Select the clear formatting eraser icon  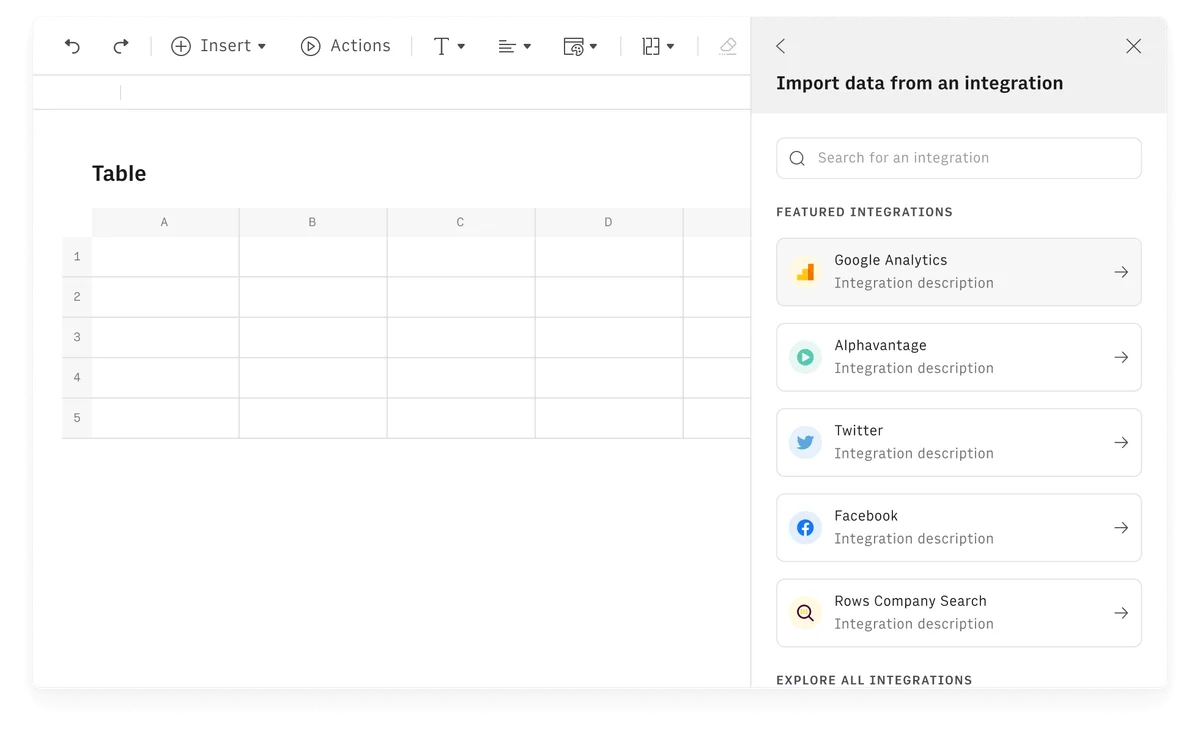[x=727, y=45]
